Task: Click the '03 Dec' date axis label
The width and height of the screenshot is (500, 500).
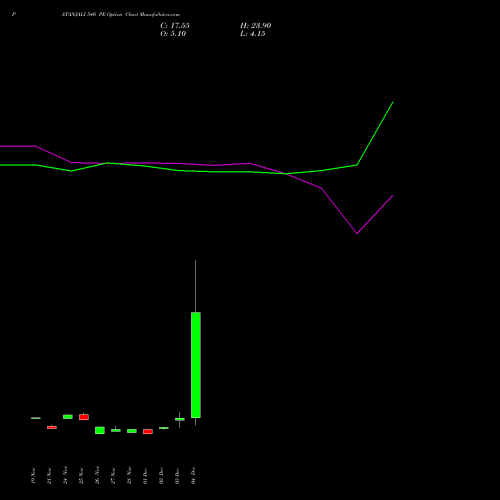Action: pyautogui.click(x=177, y=475)
